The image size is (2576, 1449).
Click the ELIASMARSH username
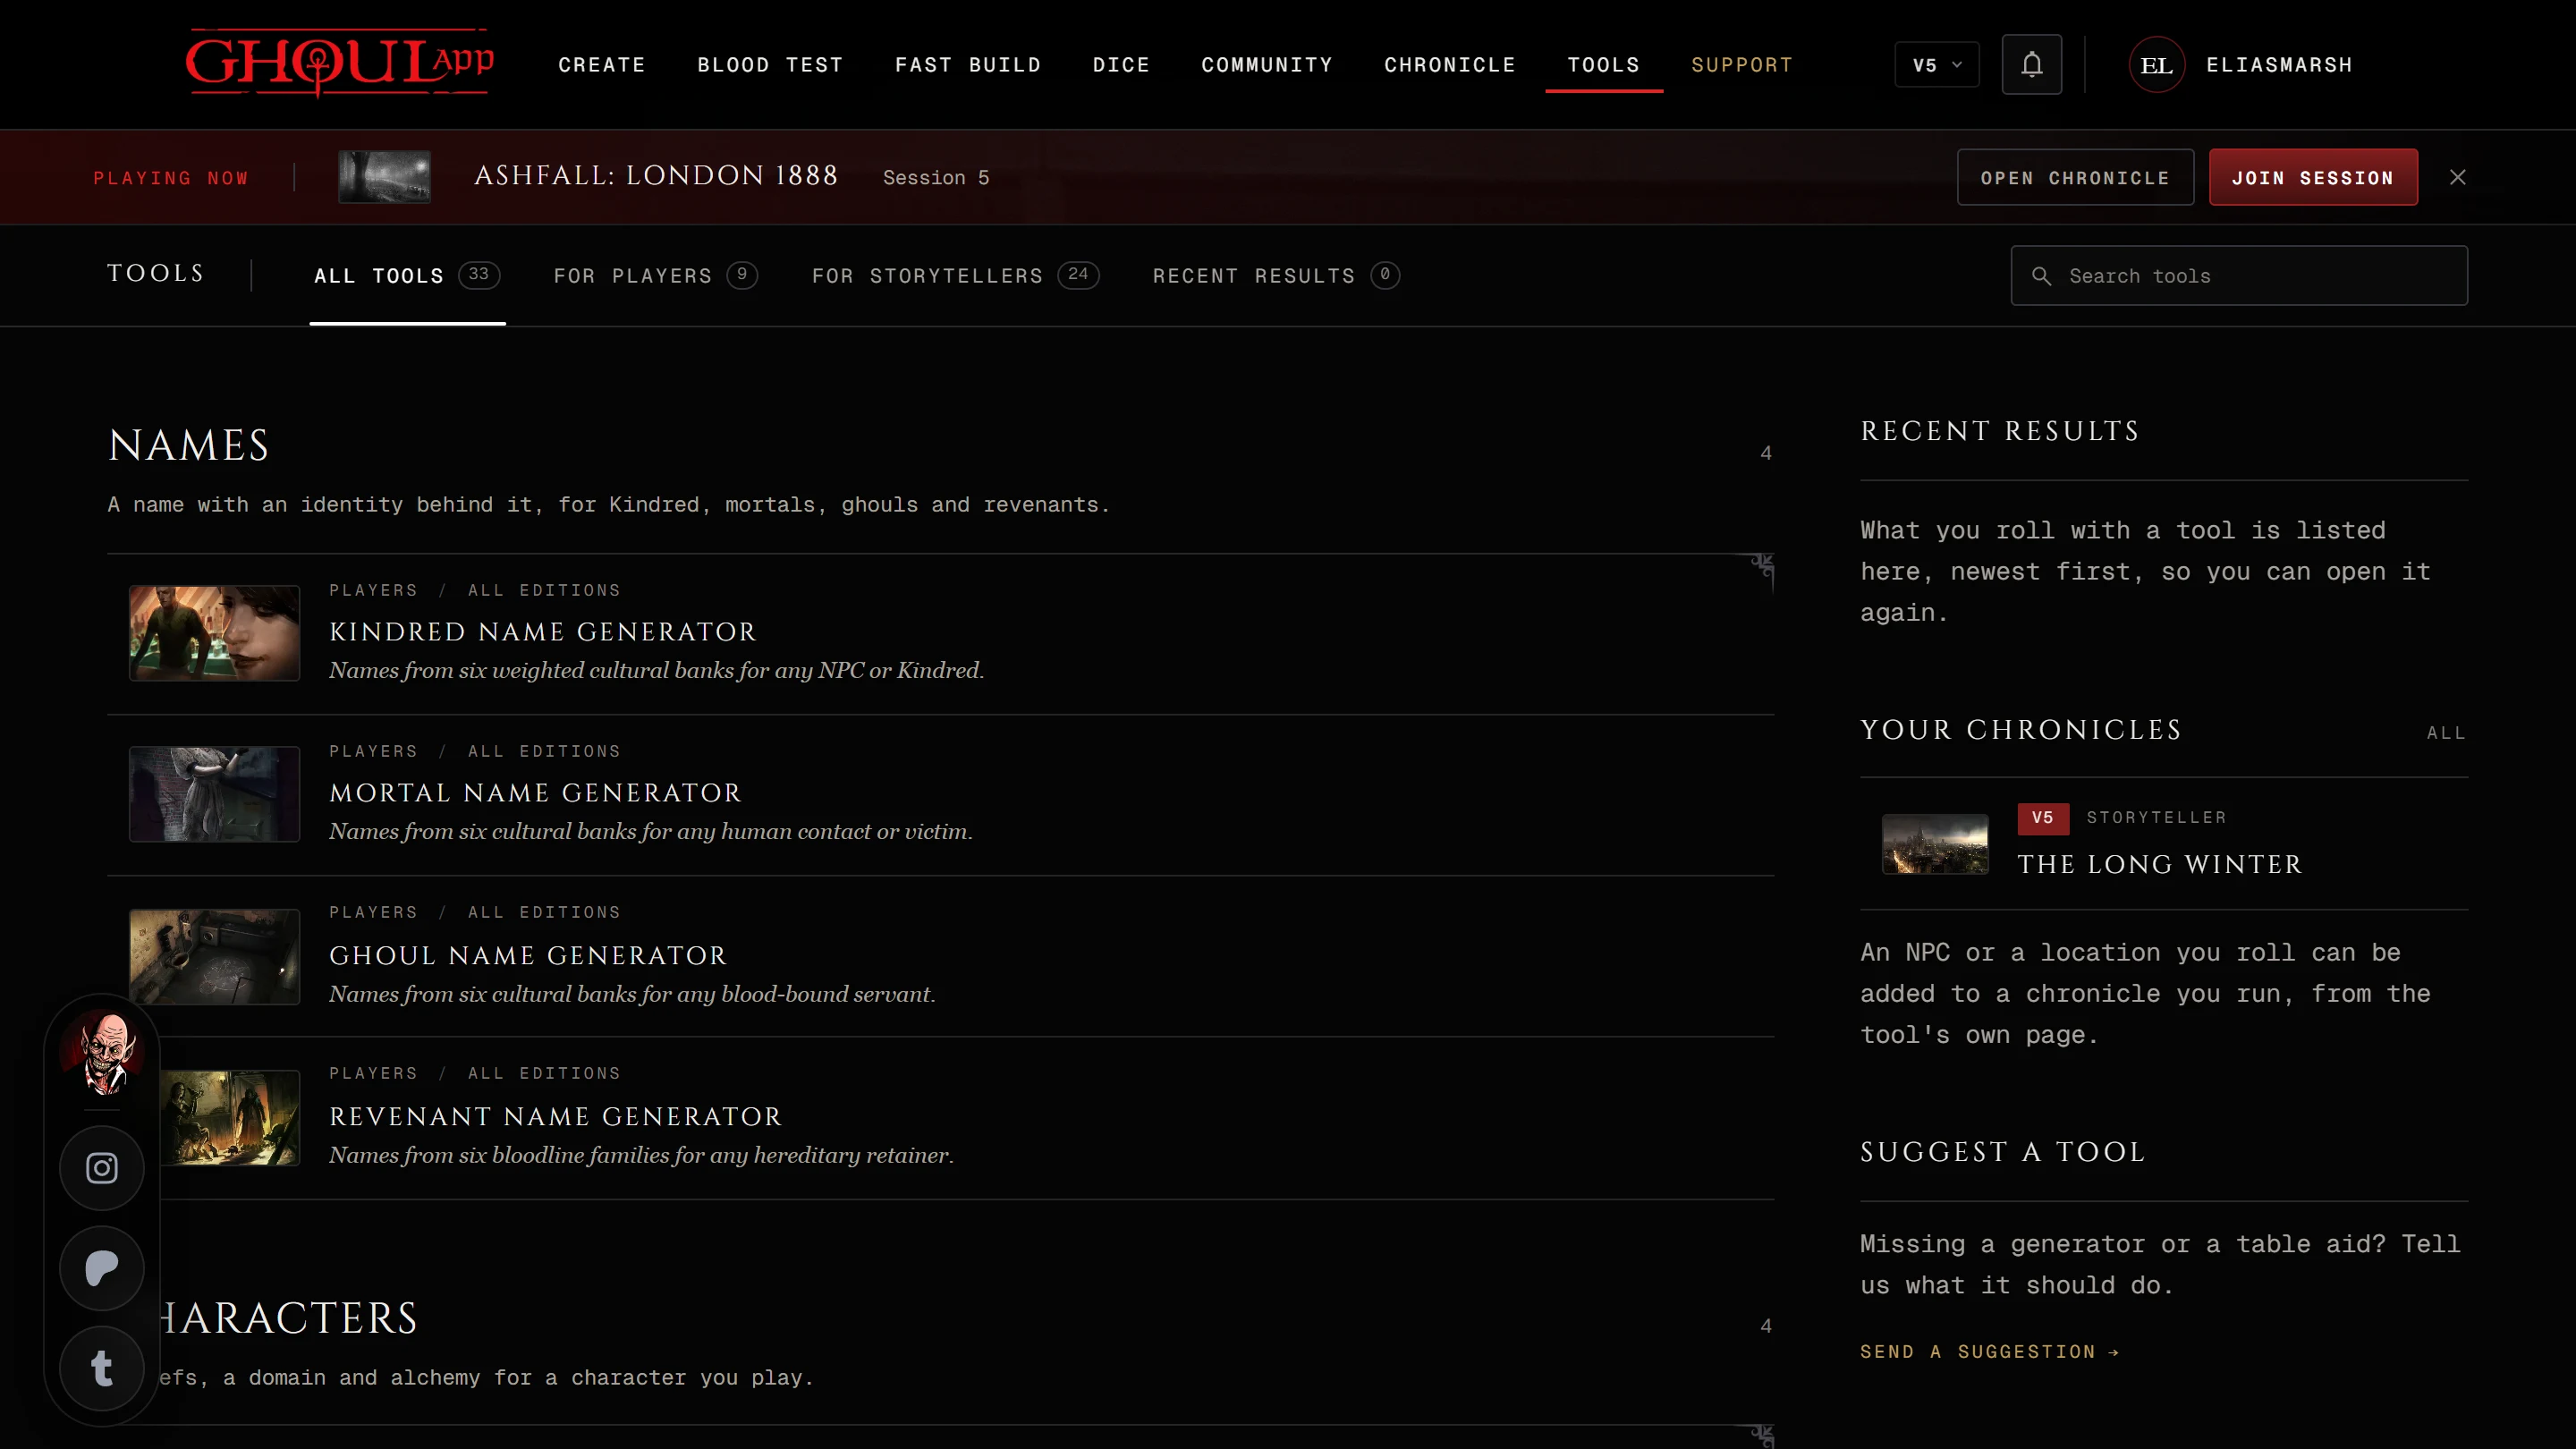tap(2279, 65)
